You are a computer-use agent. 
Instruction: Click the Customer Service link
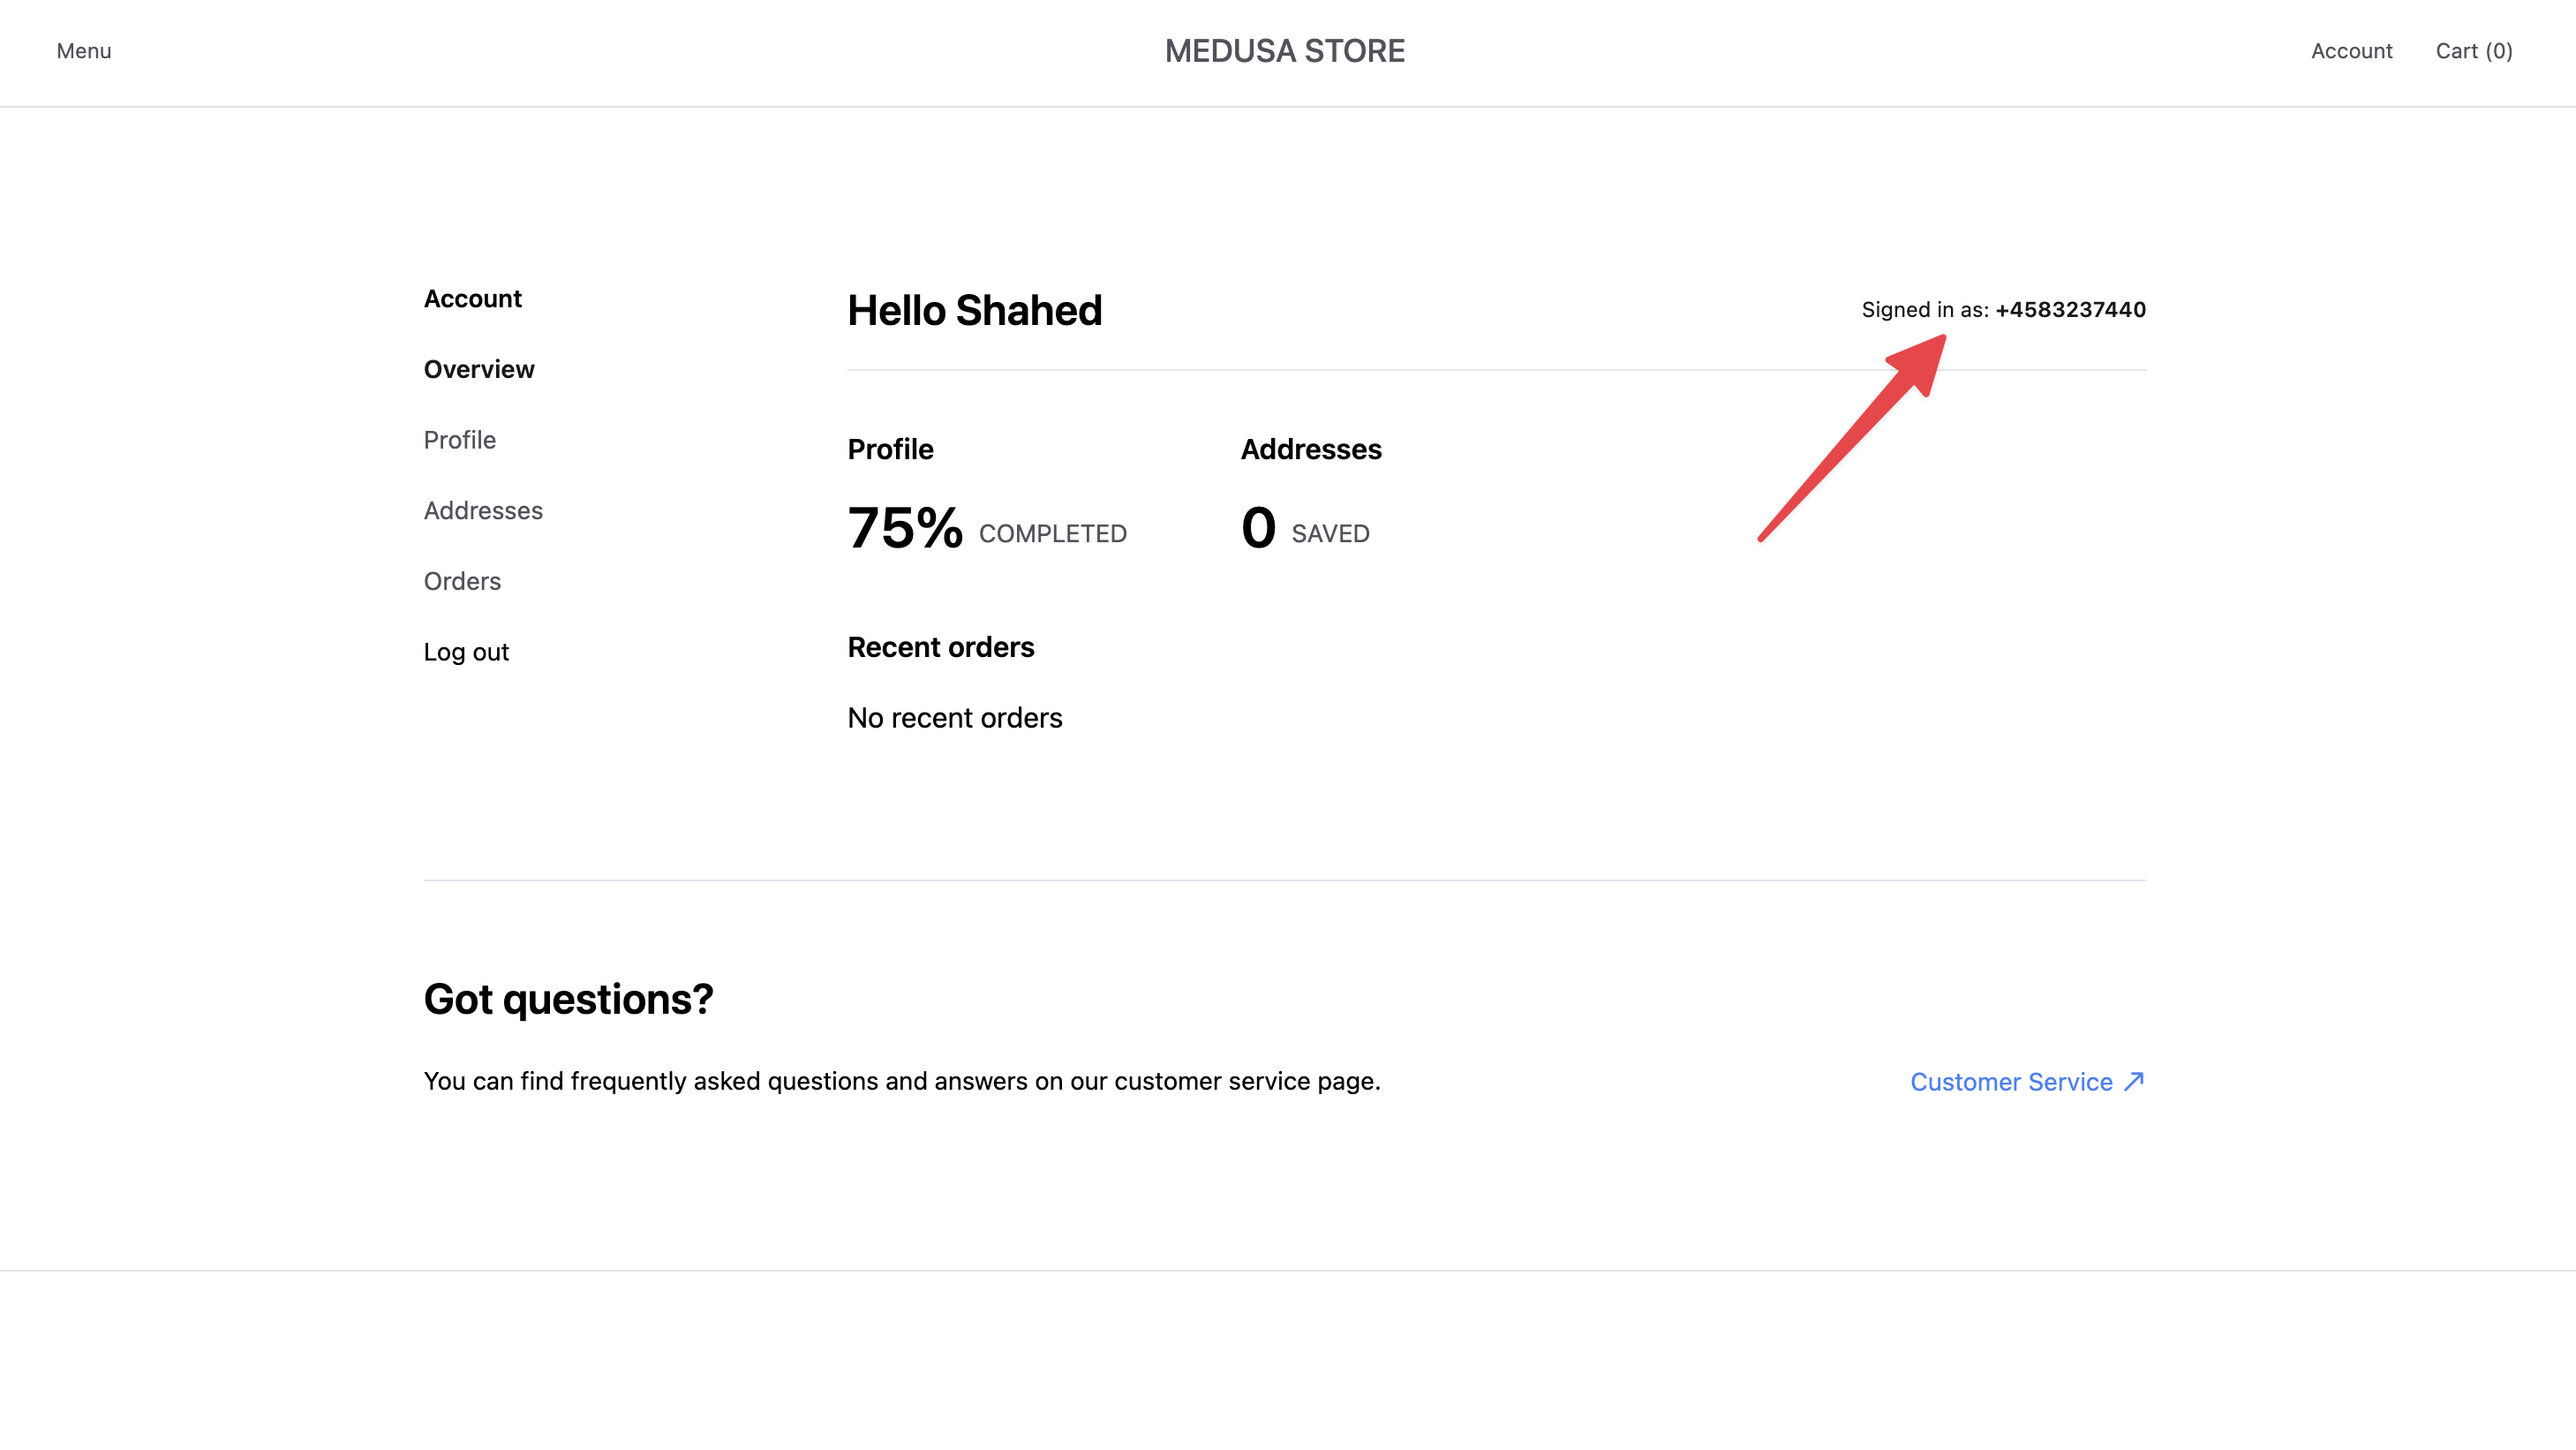[2010, 1082]
